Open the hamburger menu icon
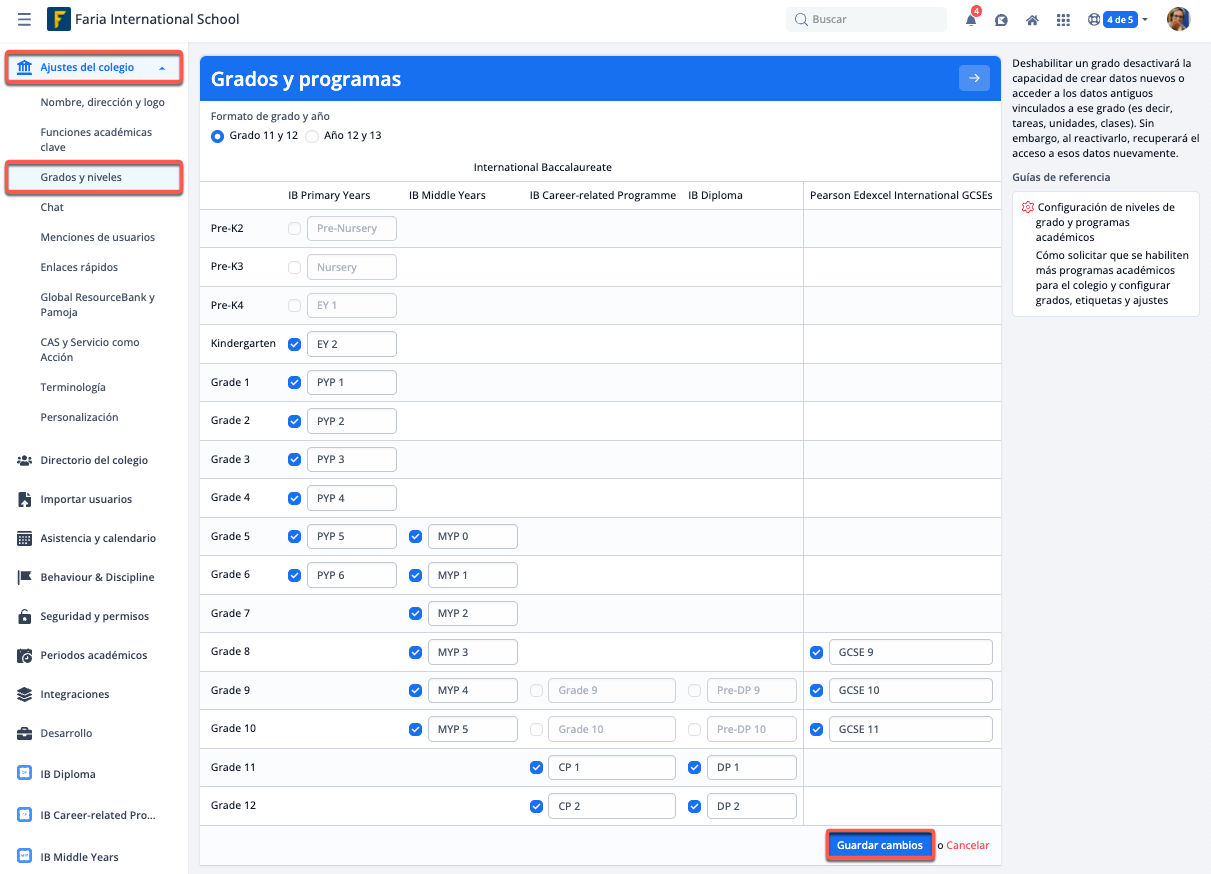This screenshot has width=1211, height=874. pyautogui.click(x=24, y=19)
